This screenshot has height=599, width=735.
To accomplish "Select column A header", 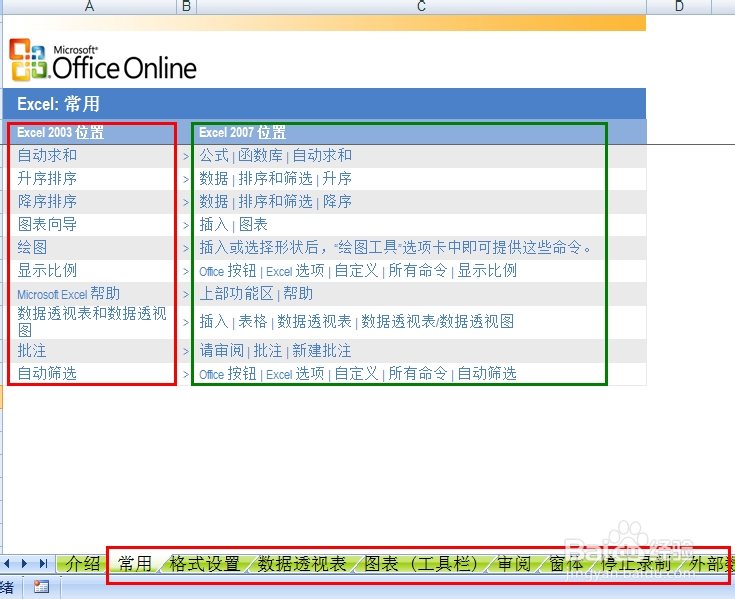I will [x=89, y=6].
